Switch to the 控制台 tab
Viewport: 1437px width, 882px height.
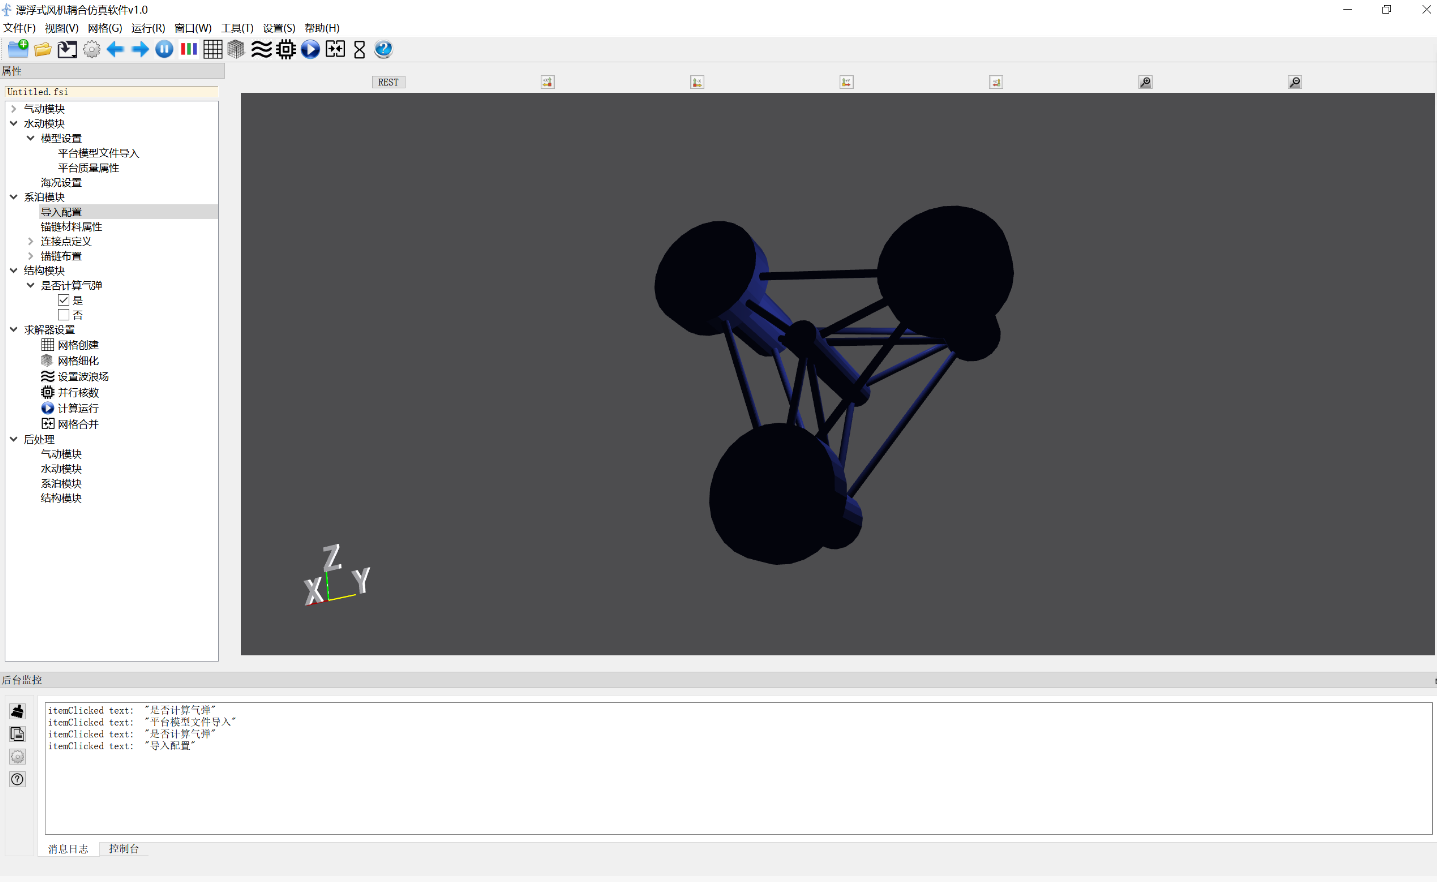pos(124,849)
